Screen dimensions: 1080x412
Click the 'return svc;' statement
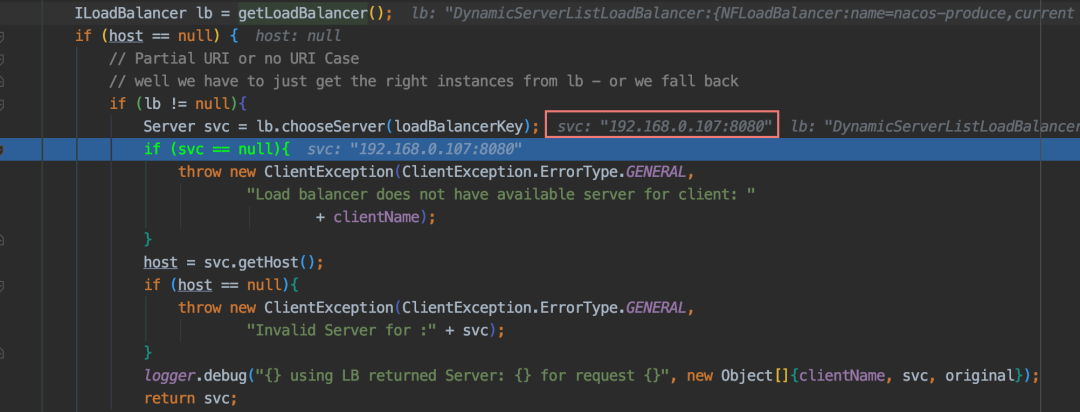pyautogui.click(x=190, y=398)
